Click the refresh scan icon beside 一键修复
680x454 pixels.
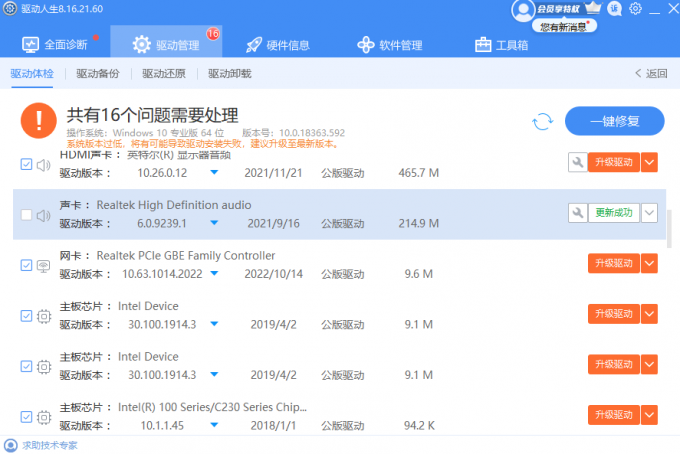543,122
